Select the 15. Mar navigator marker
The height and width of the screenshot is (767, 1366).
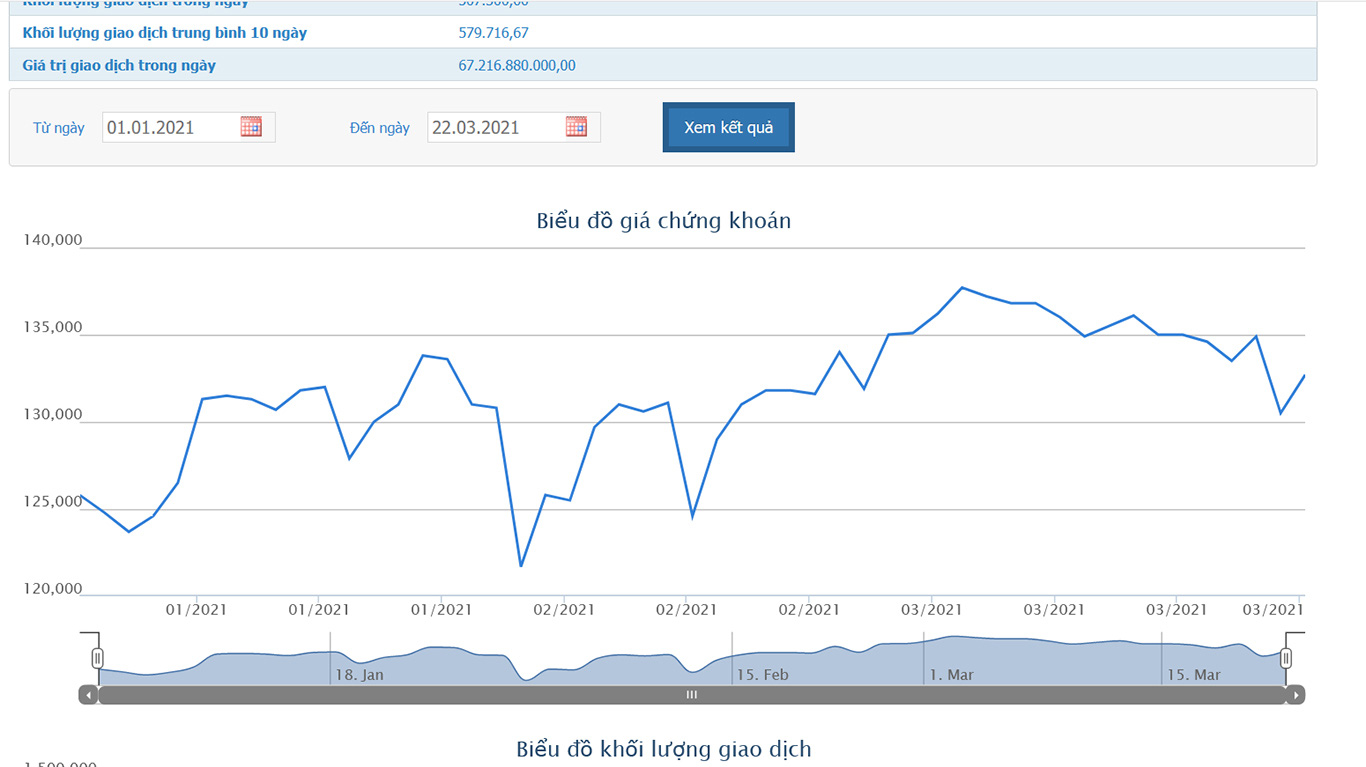coord(1194,675)
